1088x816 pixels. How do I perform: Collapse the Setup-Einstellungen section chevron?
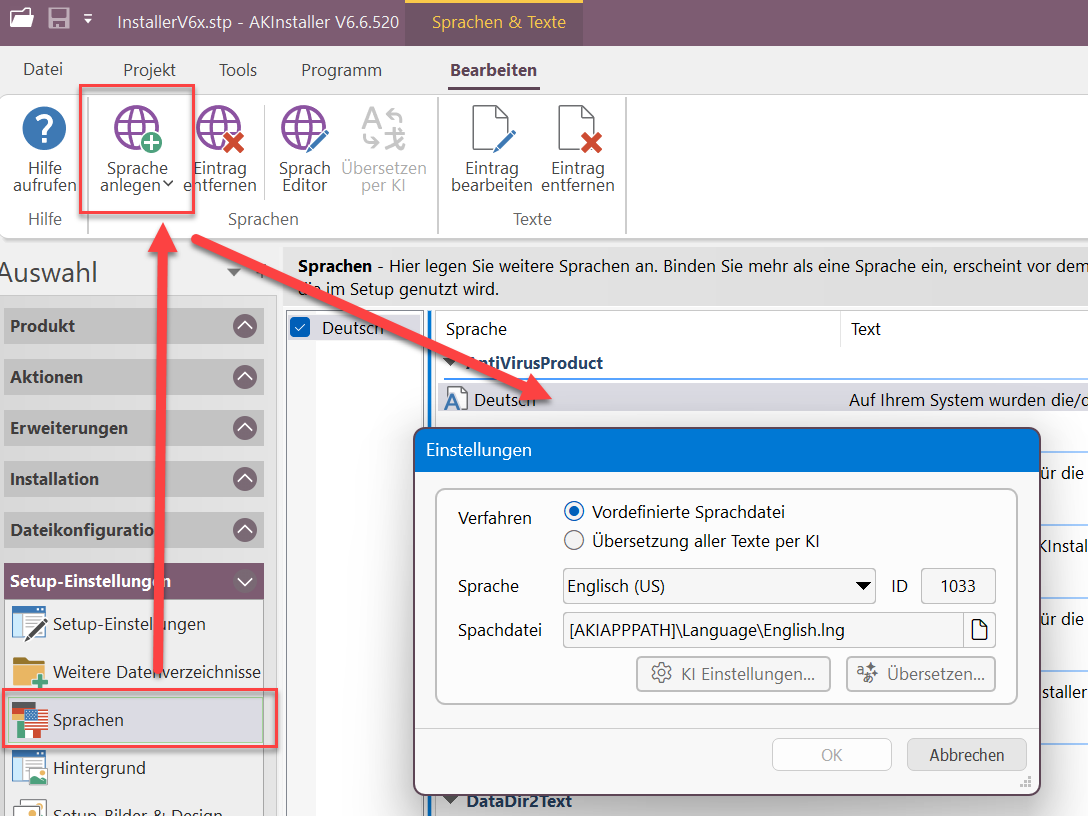[245, 581]
